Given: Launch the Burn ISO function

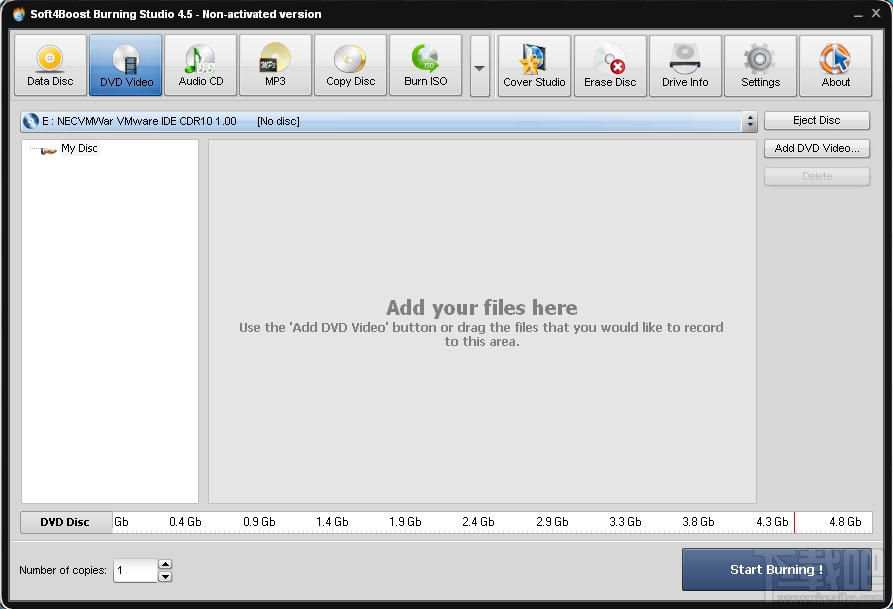Looking at the screenshot, I should click(x=425, y=65).
